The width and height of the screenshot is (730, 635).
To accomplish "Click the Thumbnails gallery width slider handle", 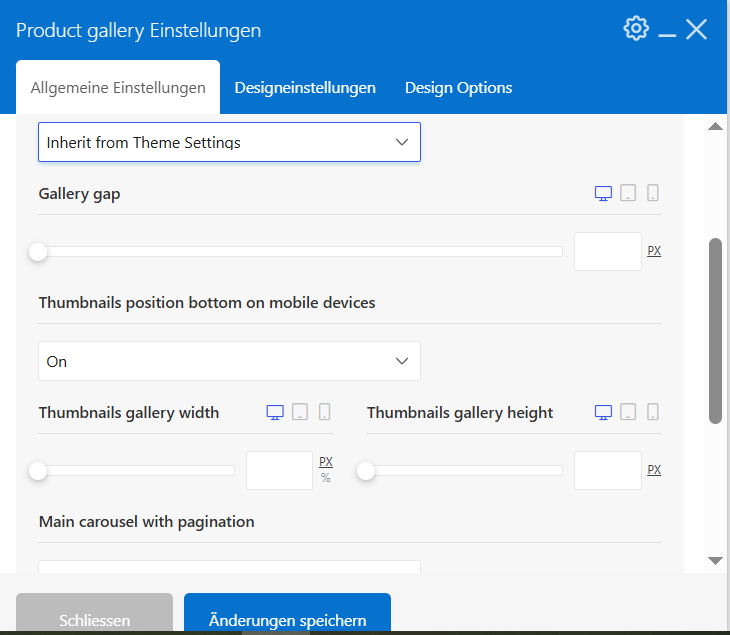I will (38, 471).
